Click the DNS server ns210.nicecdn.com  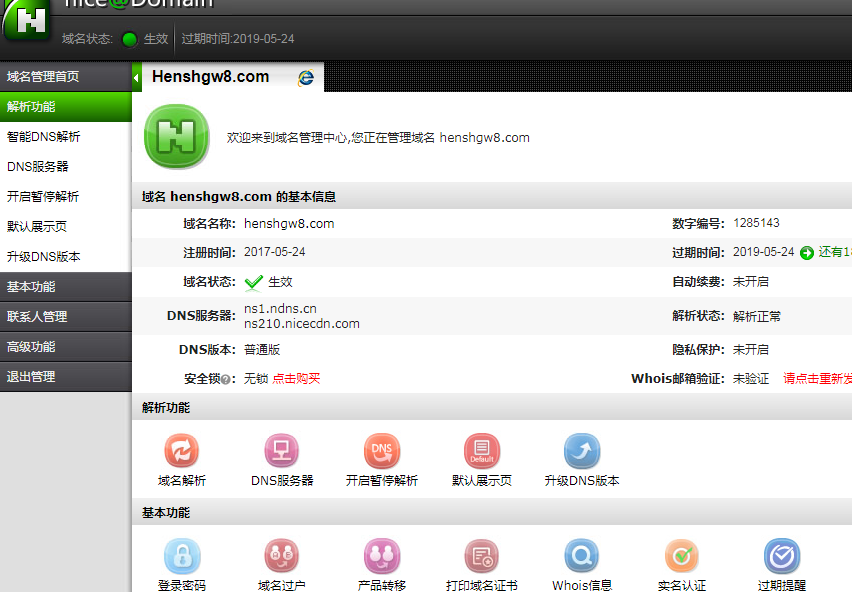click(302, 324)
